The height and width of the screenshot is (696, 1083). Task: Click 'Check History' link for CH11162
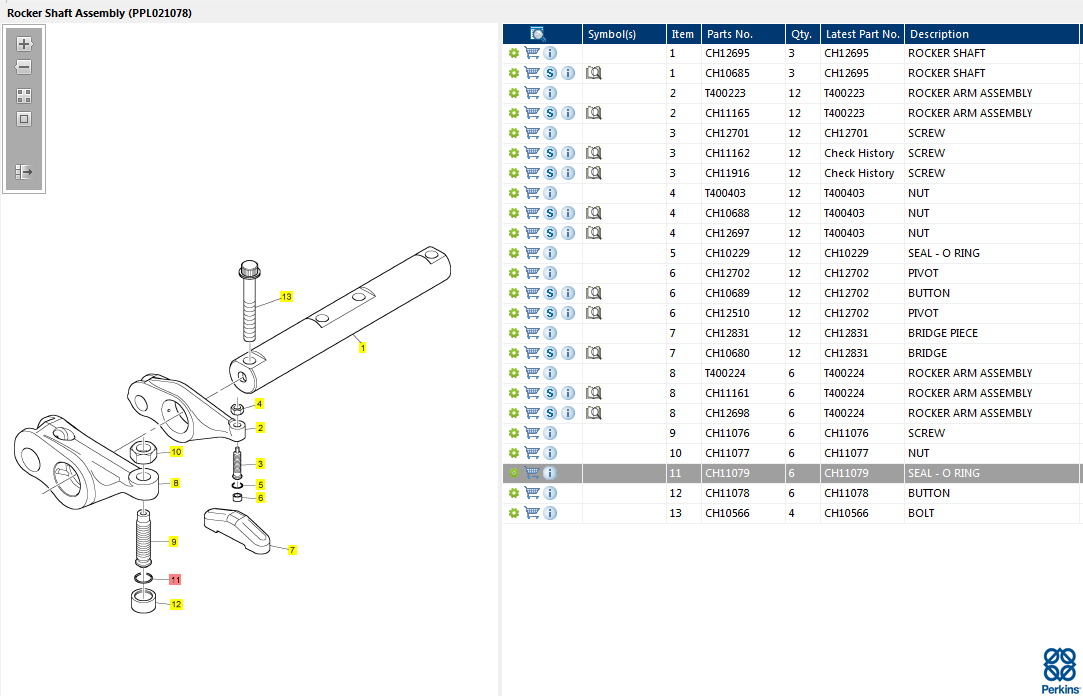[x=858, y=153]
